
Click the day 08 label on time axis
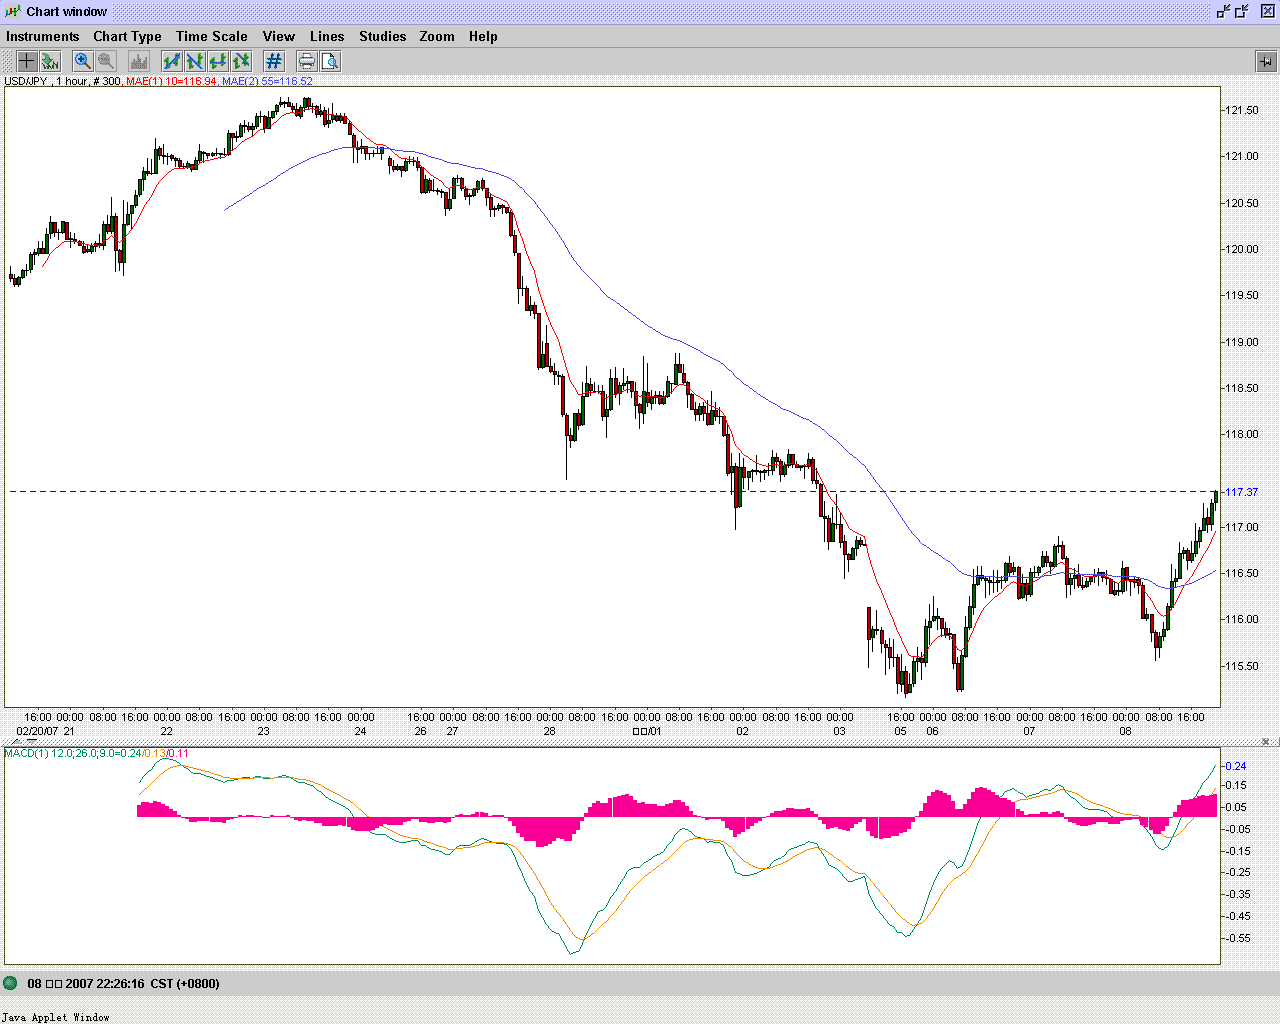tap(1125, 731)
